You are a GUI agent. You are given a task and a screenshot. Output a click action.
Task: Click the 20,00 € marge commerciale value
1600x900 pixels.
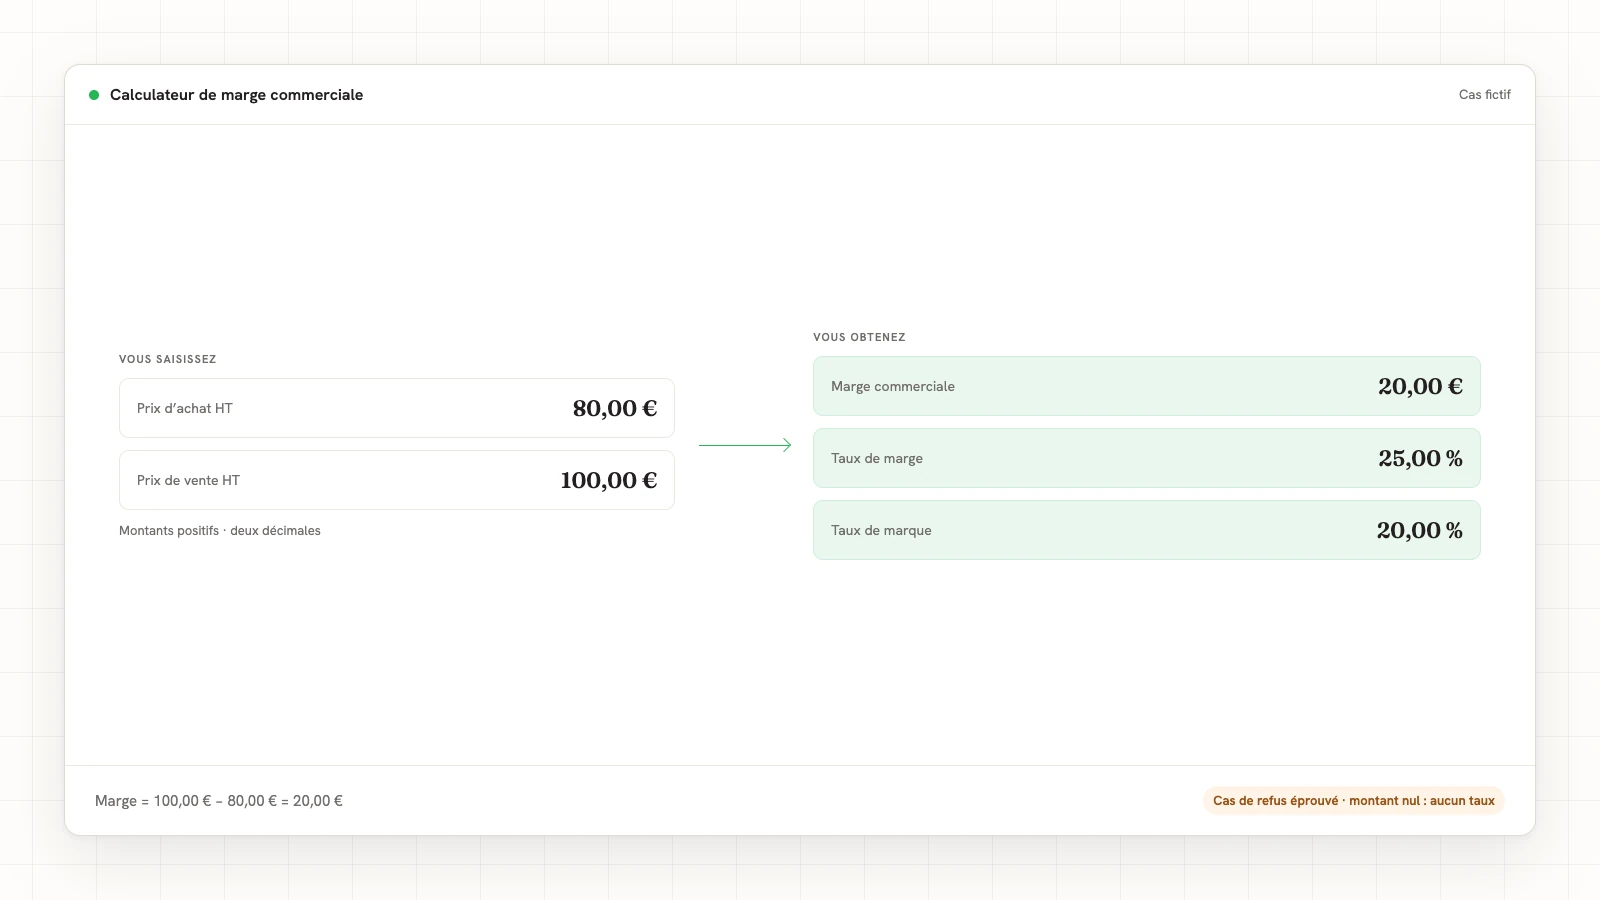(1420, 386)
